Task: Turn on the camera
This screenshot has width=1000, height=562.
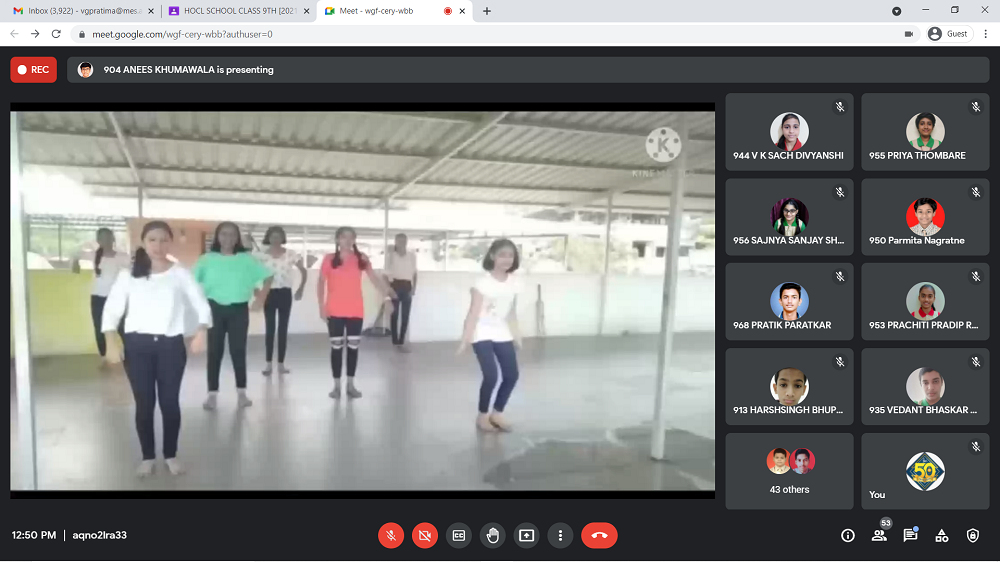Action: [x=425, y=535]
